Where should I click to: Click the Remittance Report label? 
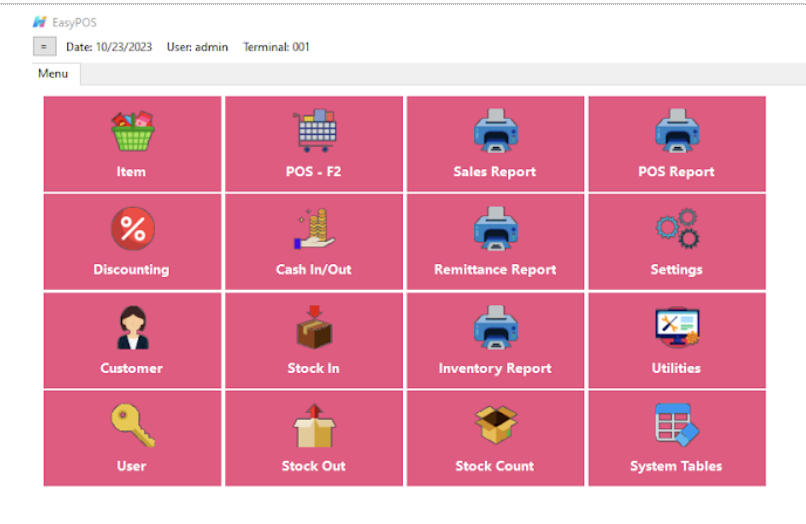point(495,270)
